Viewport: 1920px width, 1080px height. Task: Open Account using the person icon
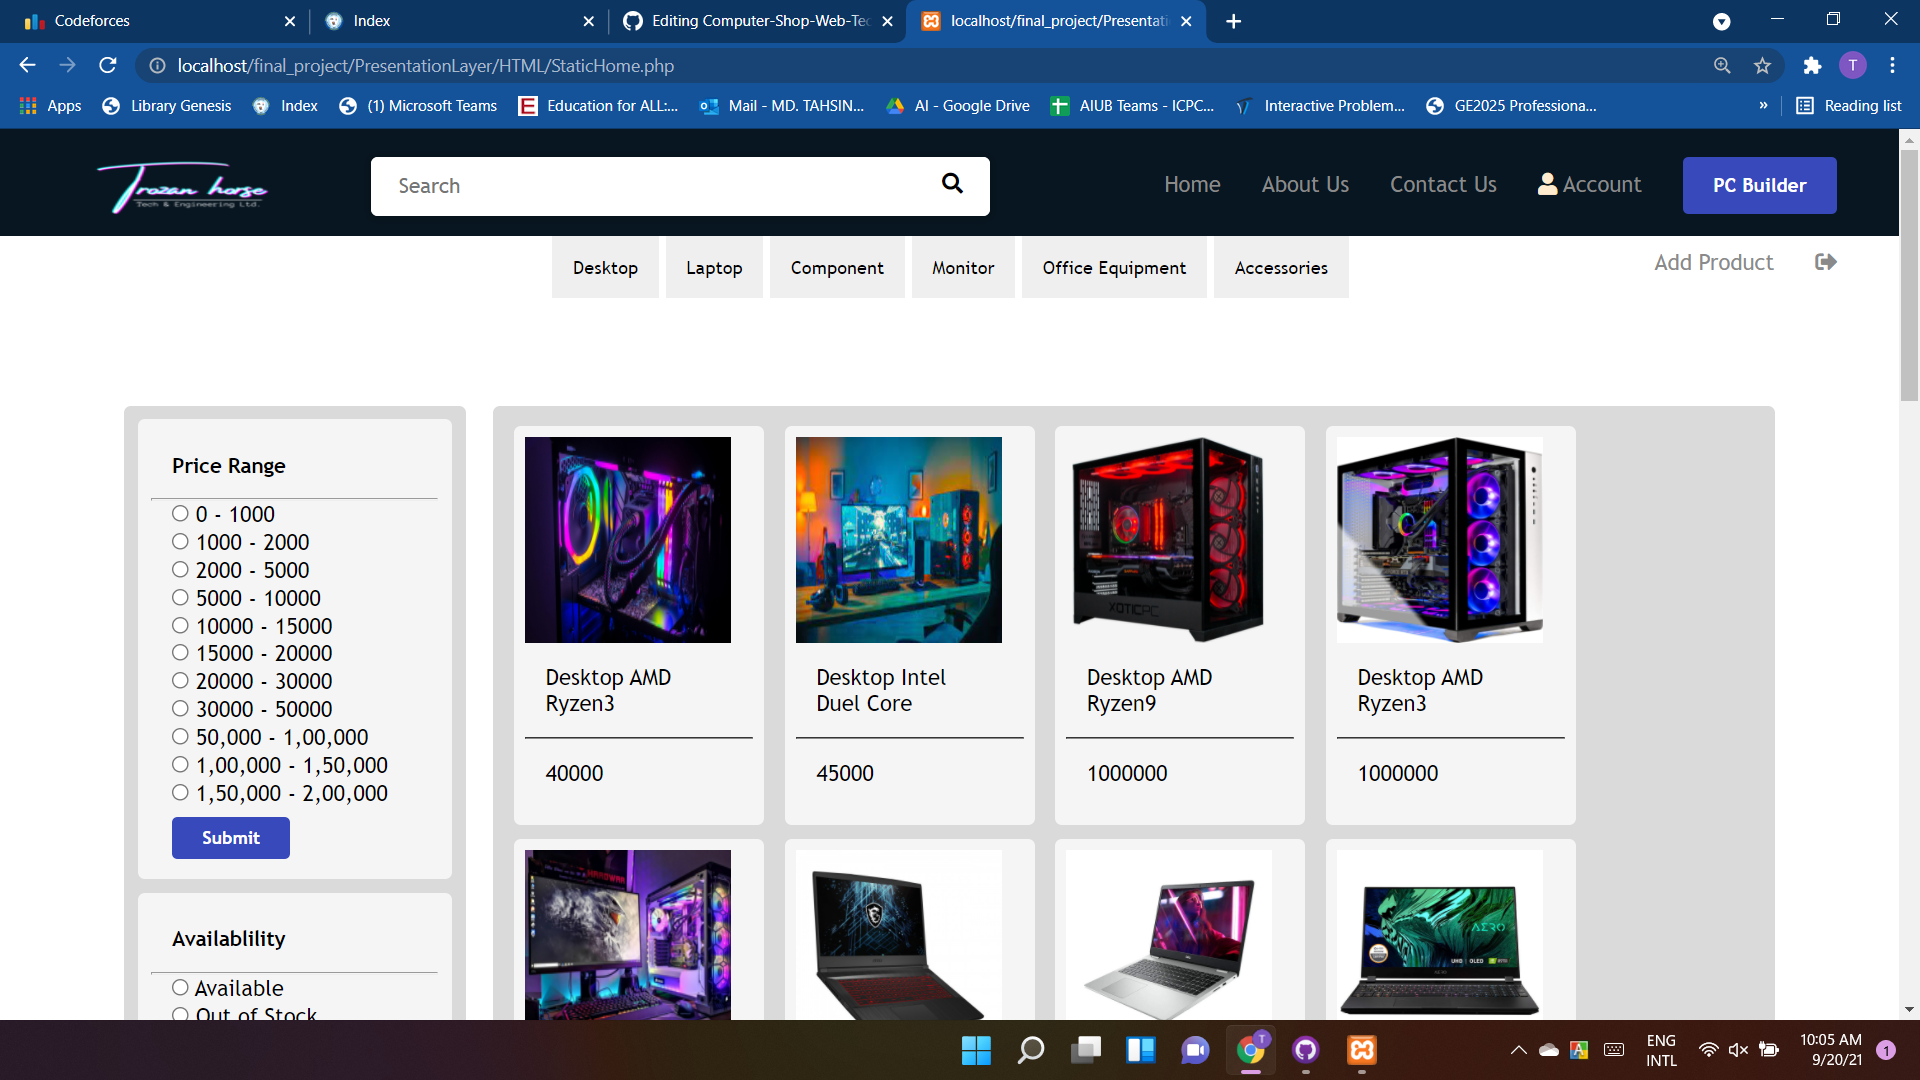tap(1546, 184)
